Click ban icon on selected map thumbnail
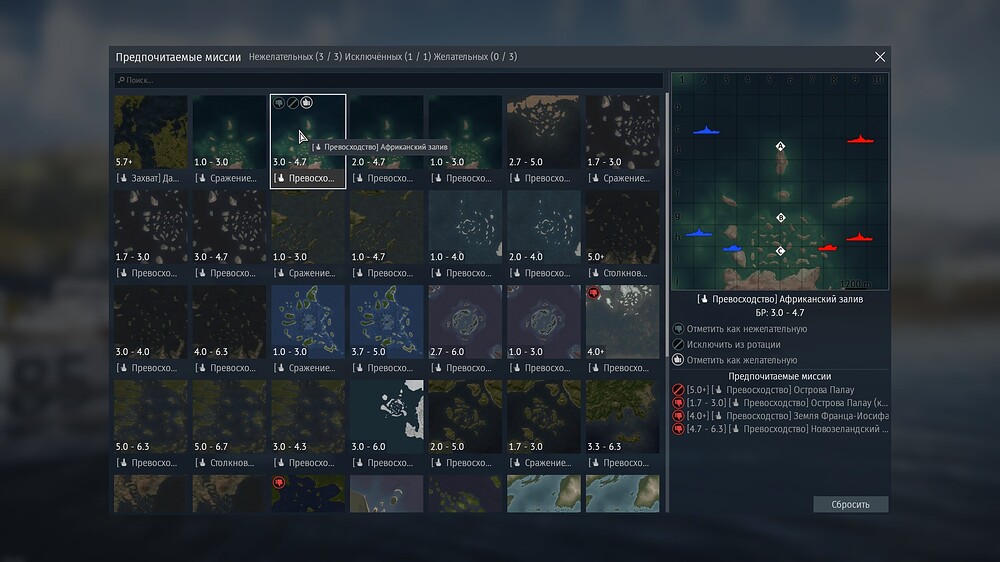1000x562 pixels. click(293, 102)
